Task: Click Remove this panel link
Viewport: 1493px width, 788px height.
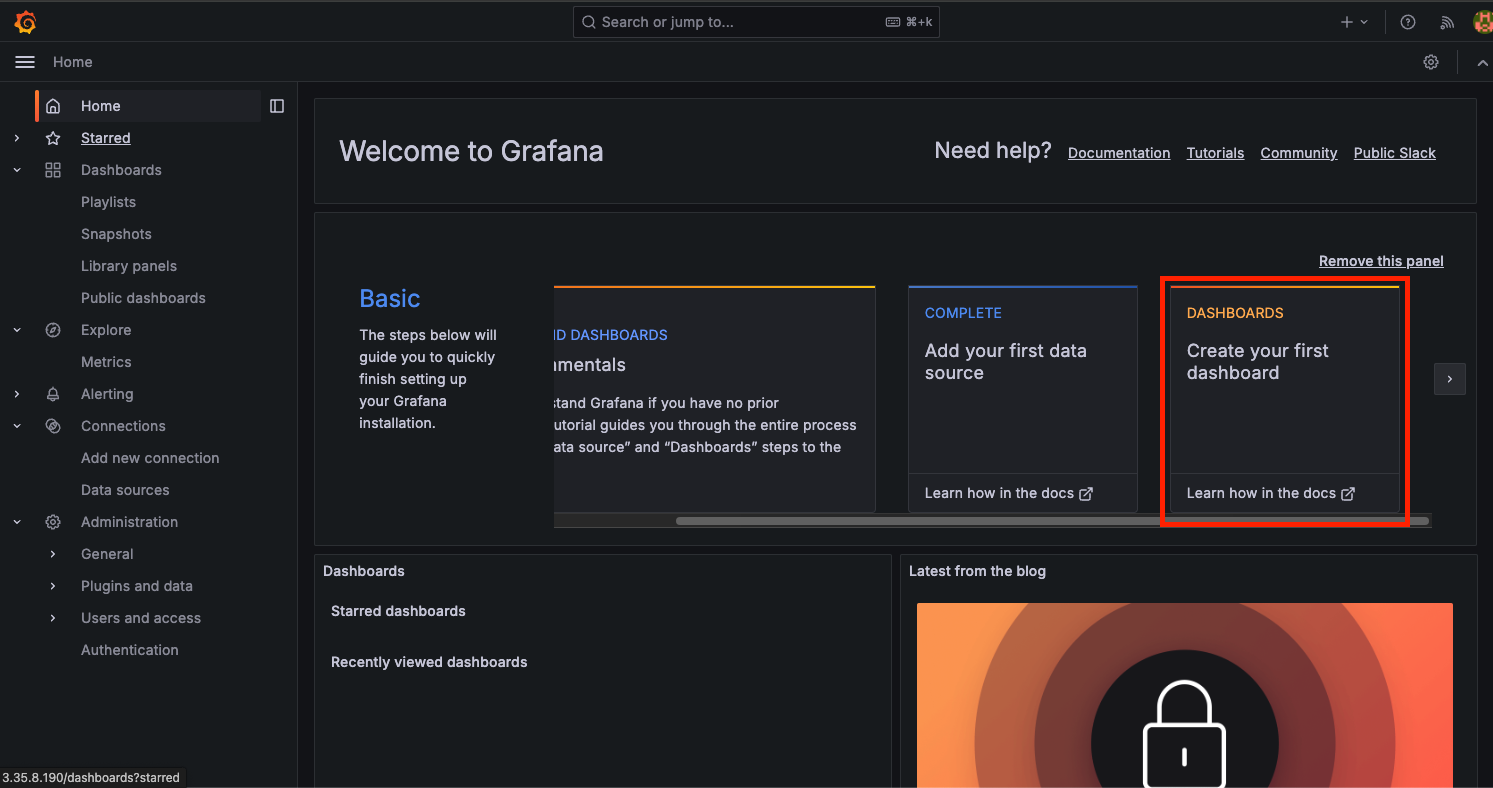Action: click(1381, 261)
